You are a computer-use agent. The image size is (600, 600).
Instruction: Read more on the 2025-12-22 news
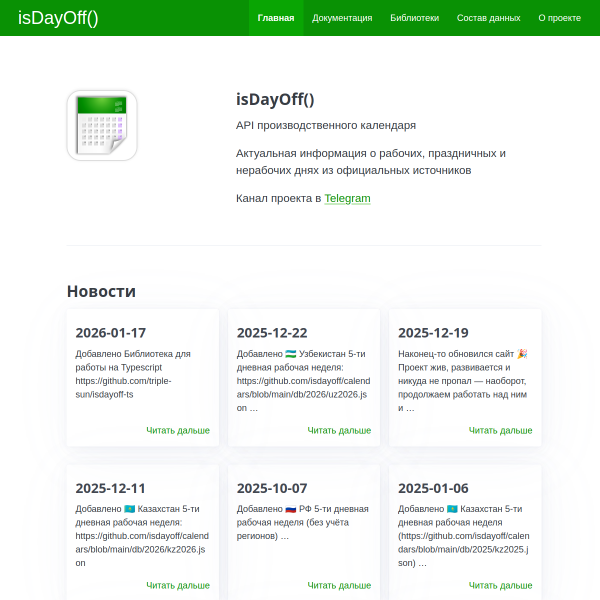point(339,430)
